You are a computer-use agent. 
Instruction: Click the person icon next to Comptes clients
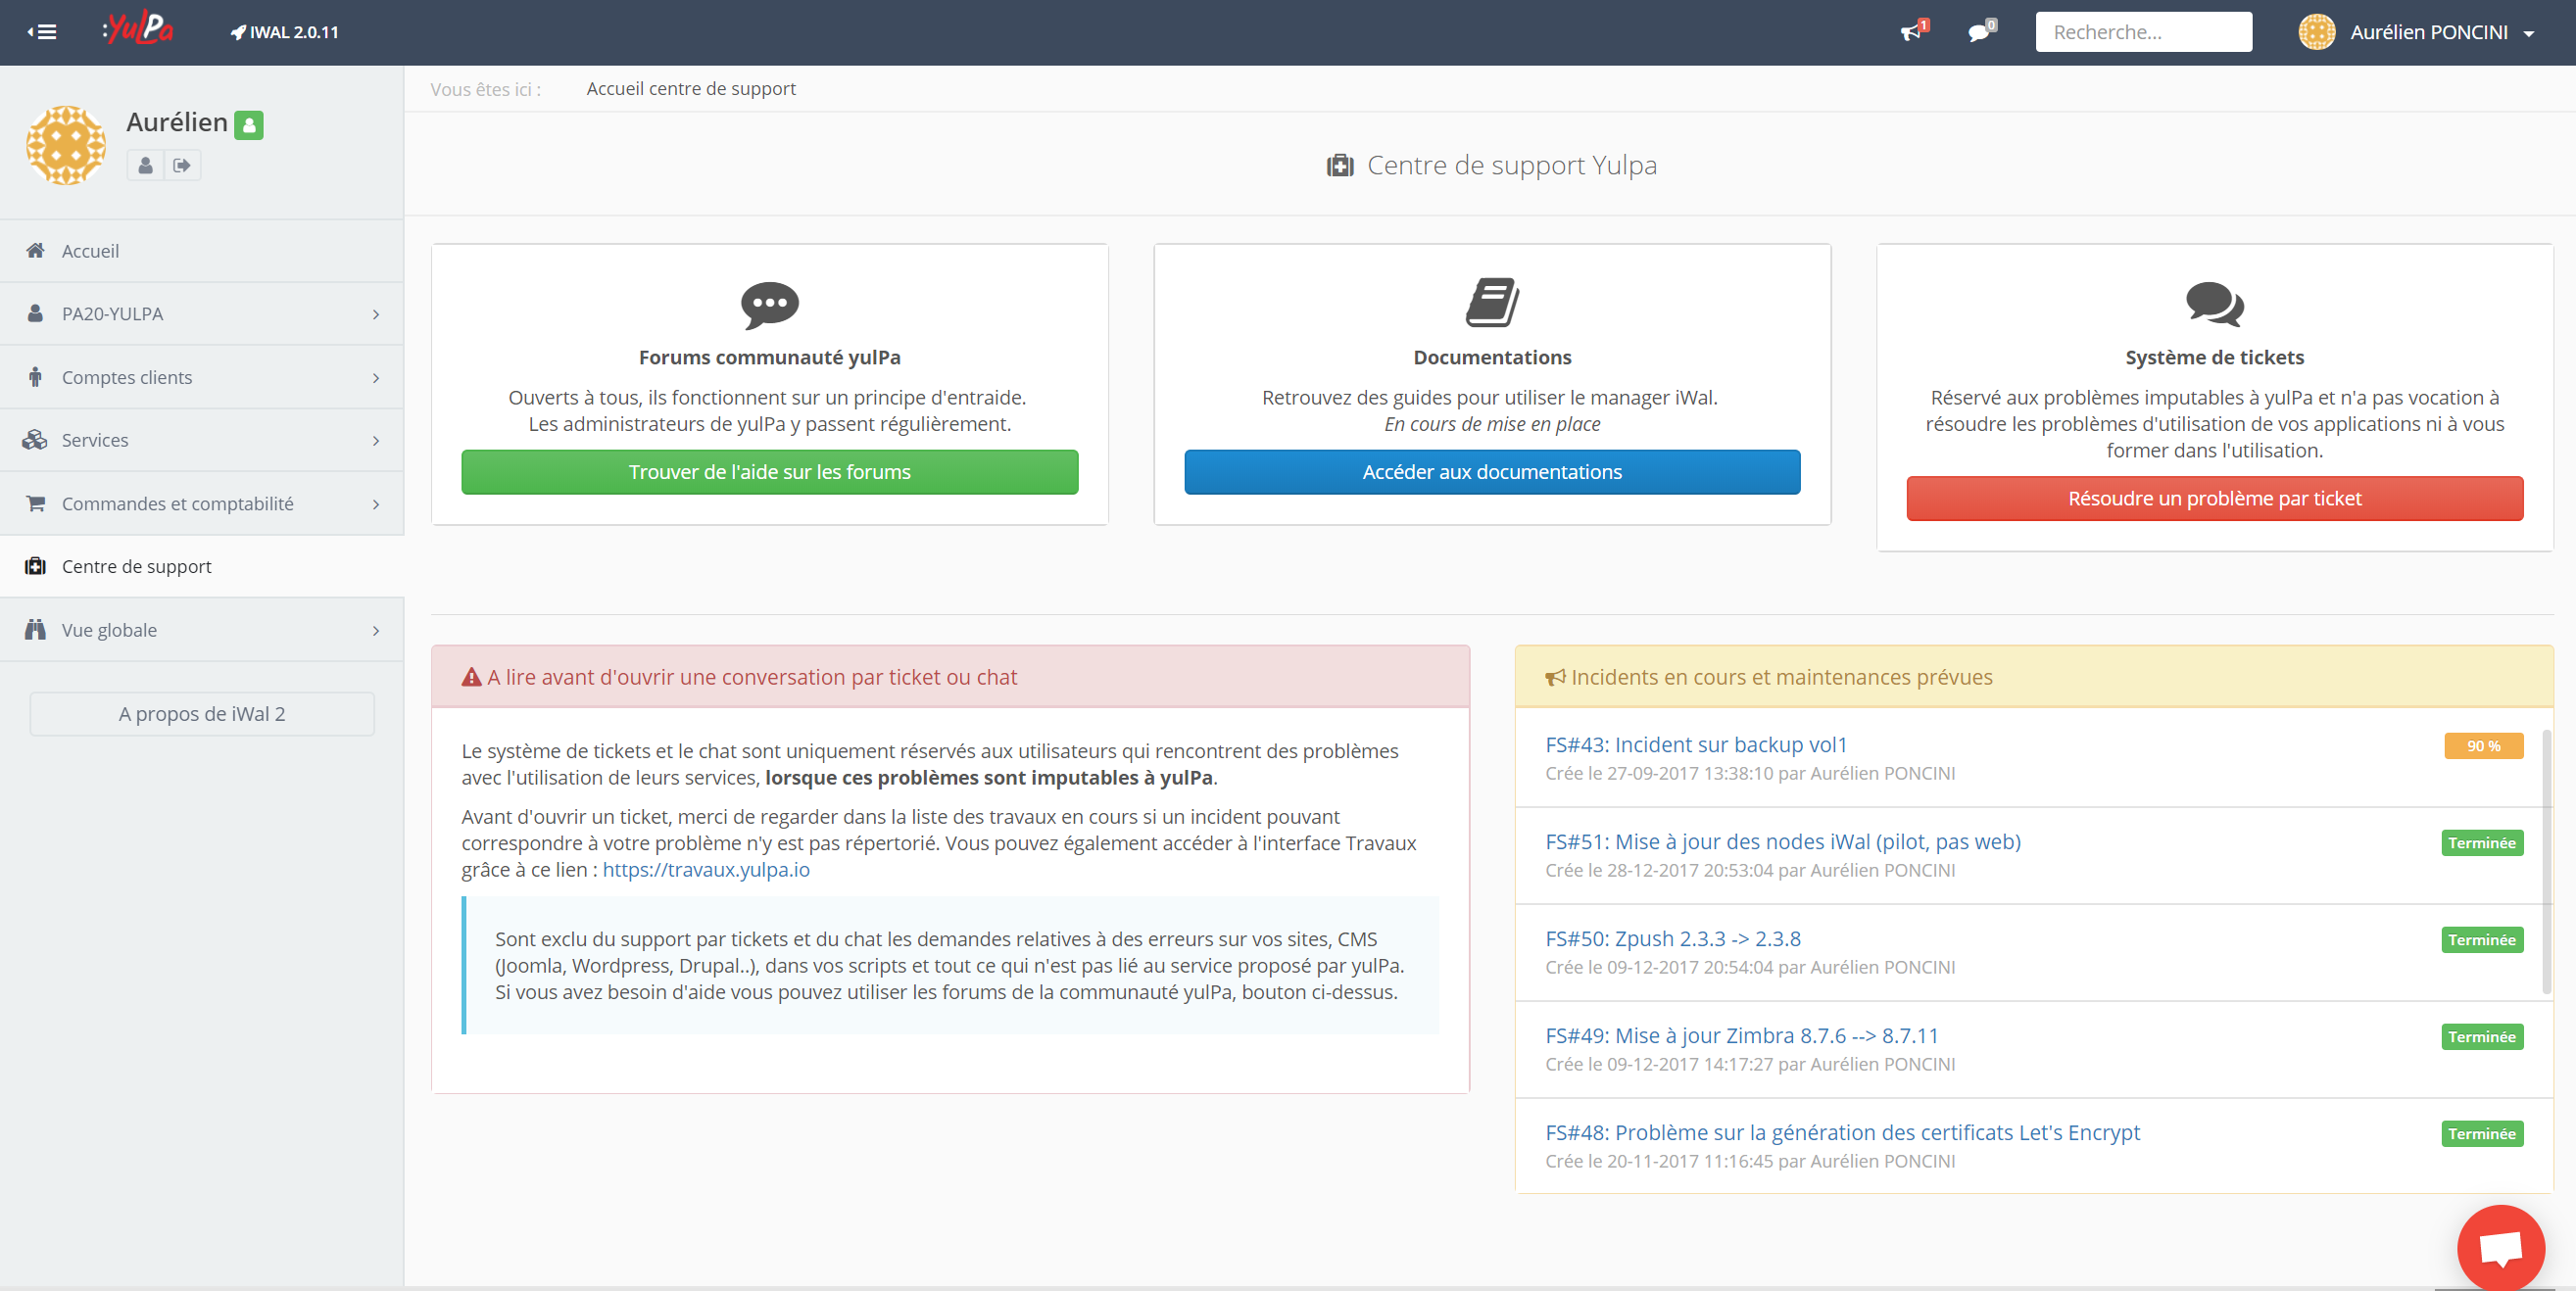point(36,376)
